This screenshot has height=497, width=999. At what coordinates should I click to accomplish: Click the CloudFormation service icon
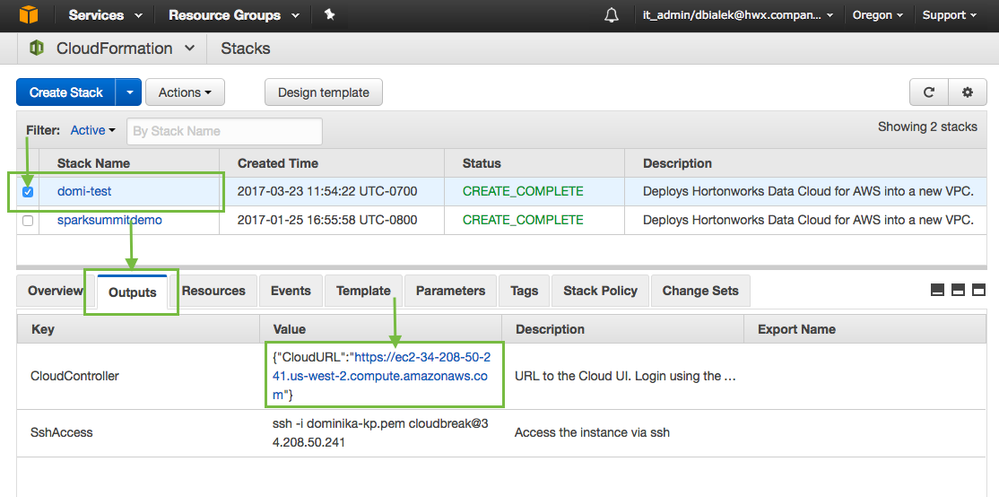click(37, 48)
